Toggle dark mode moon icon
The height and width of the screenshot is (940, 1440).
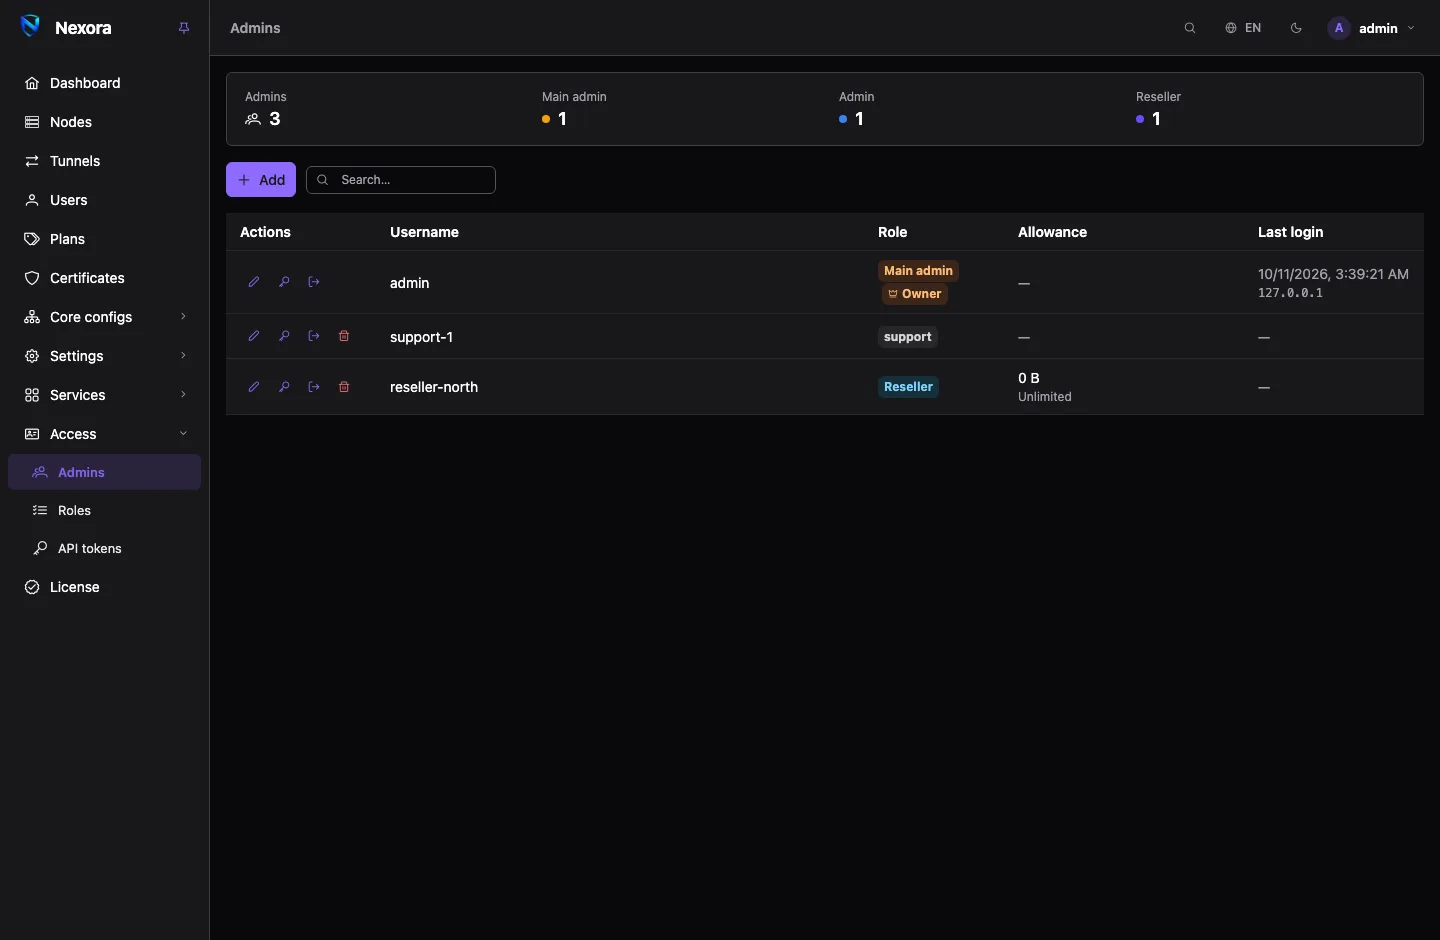click(1297, 28)
